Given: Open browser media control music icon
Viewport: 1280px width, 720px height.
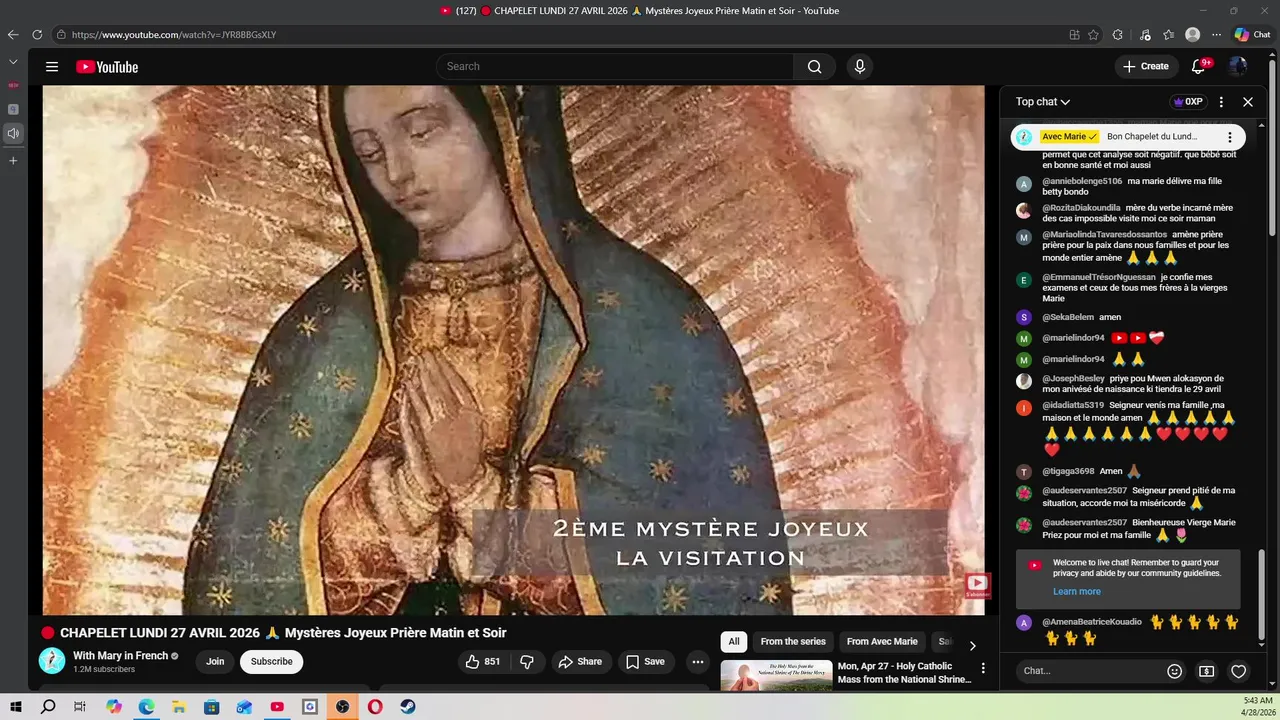Looking at the screenshot, I should click(1145, 34).
